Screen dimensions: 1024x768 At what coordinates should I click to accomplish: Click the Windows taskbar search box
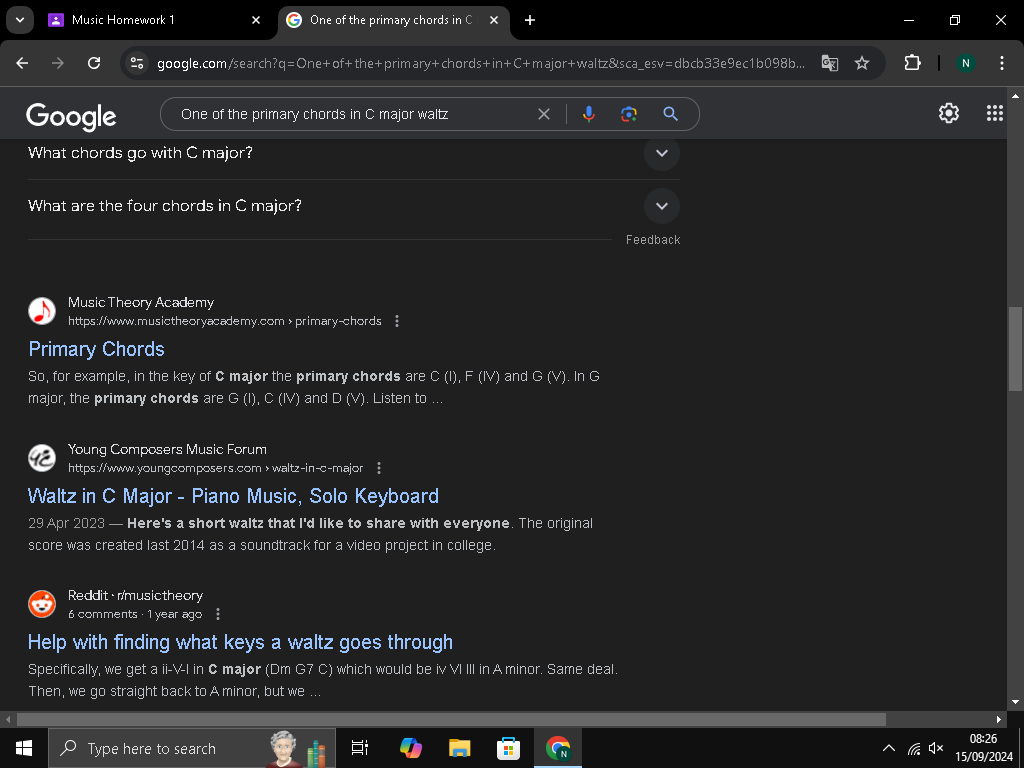pyautogui.click(x=192, y=748)
